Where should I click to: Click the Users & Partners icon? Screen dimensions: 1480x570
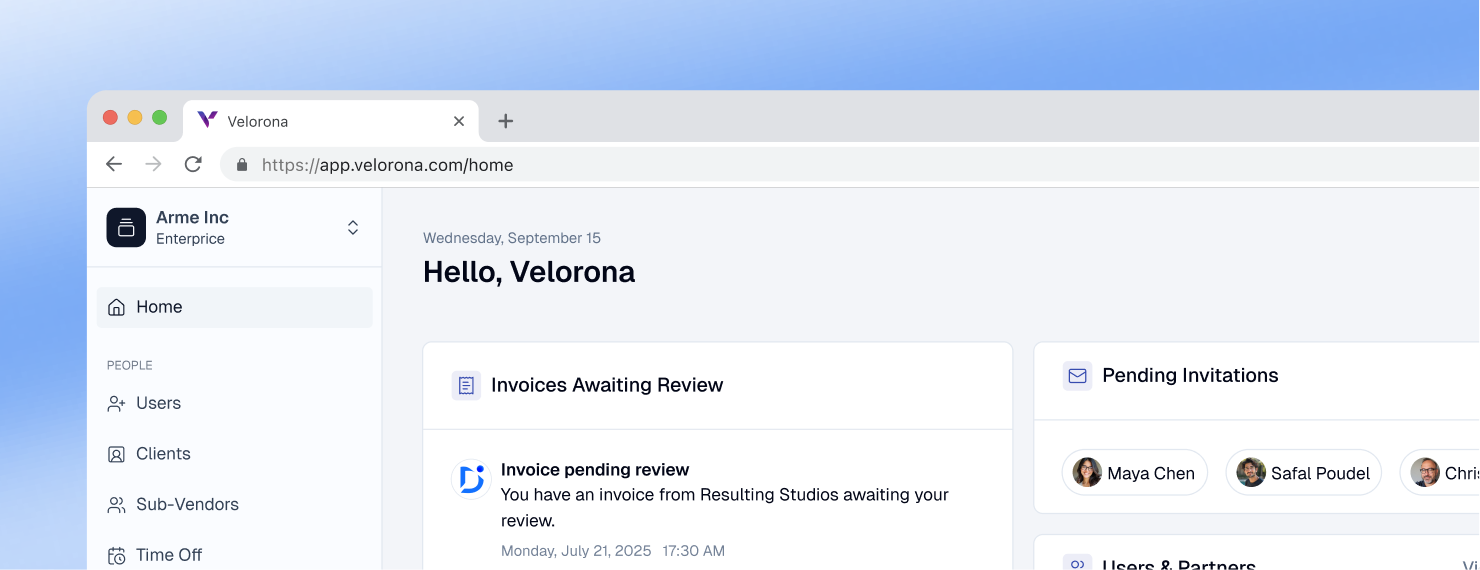[1077, 564]
